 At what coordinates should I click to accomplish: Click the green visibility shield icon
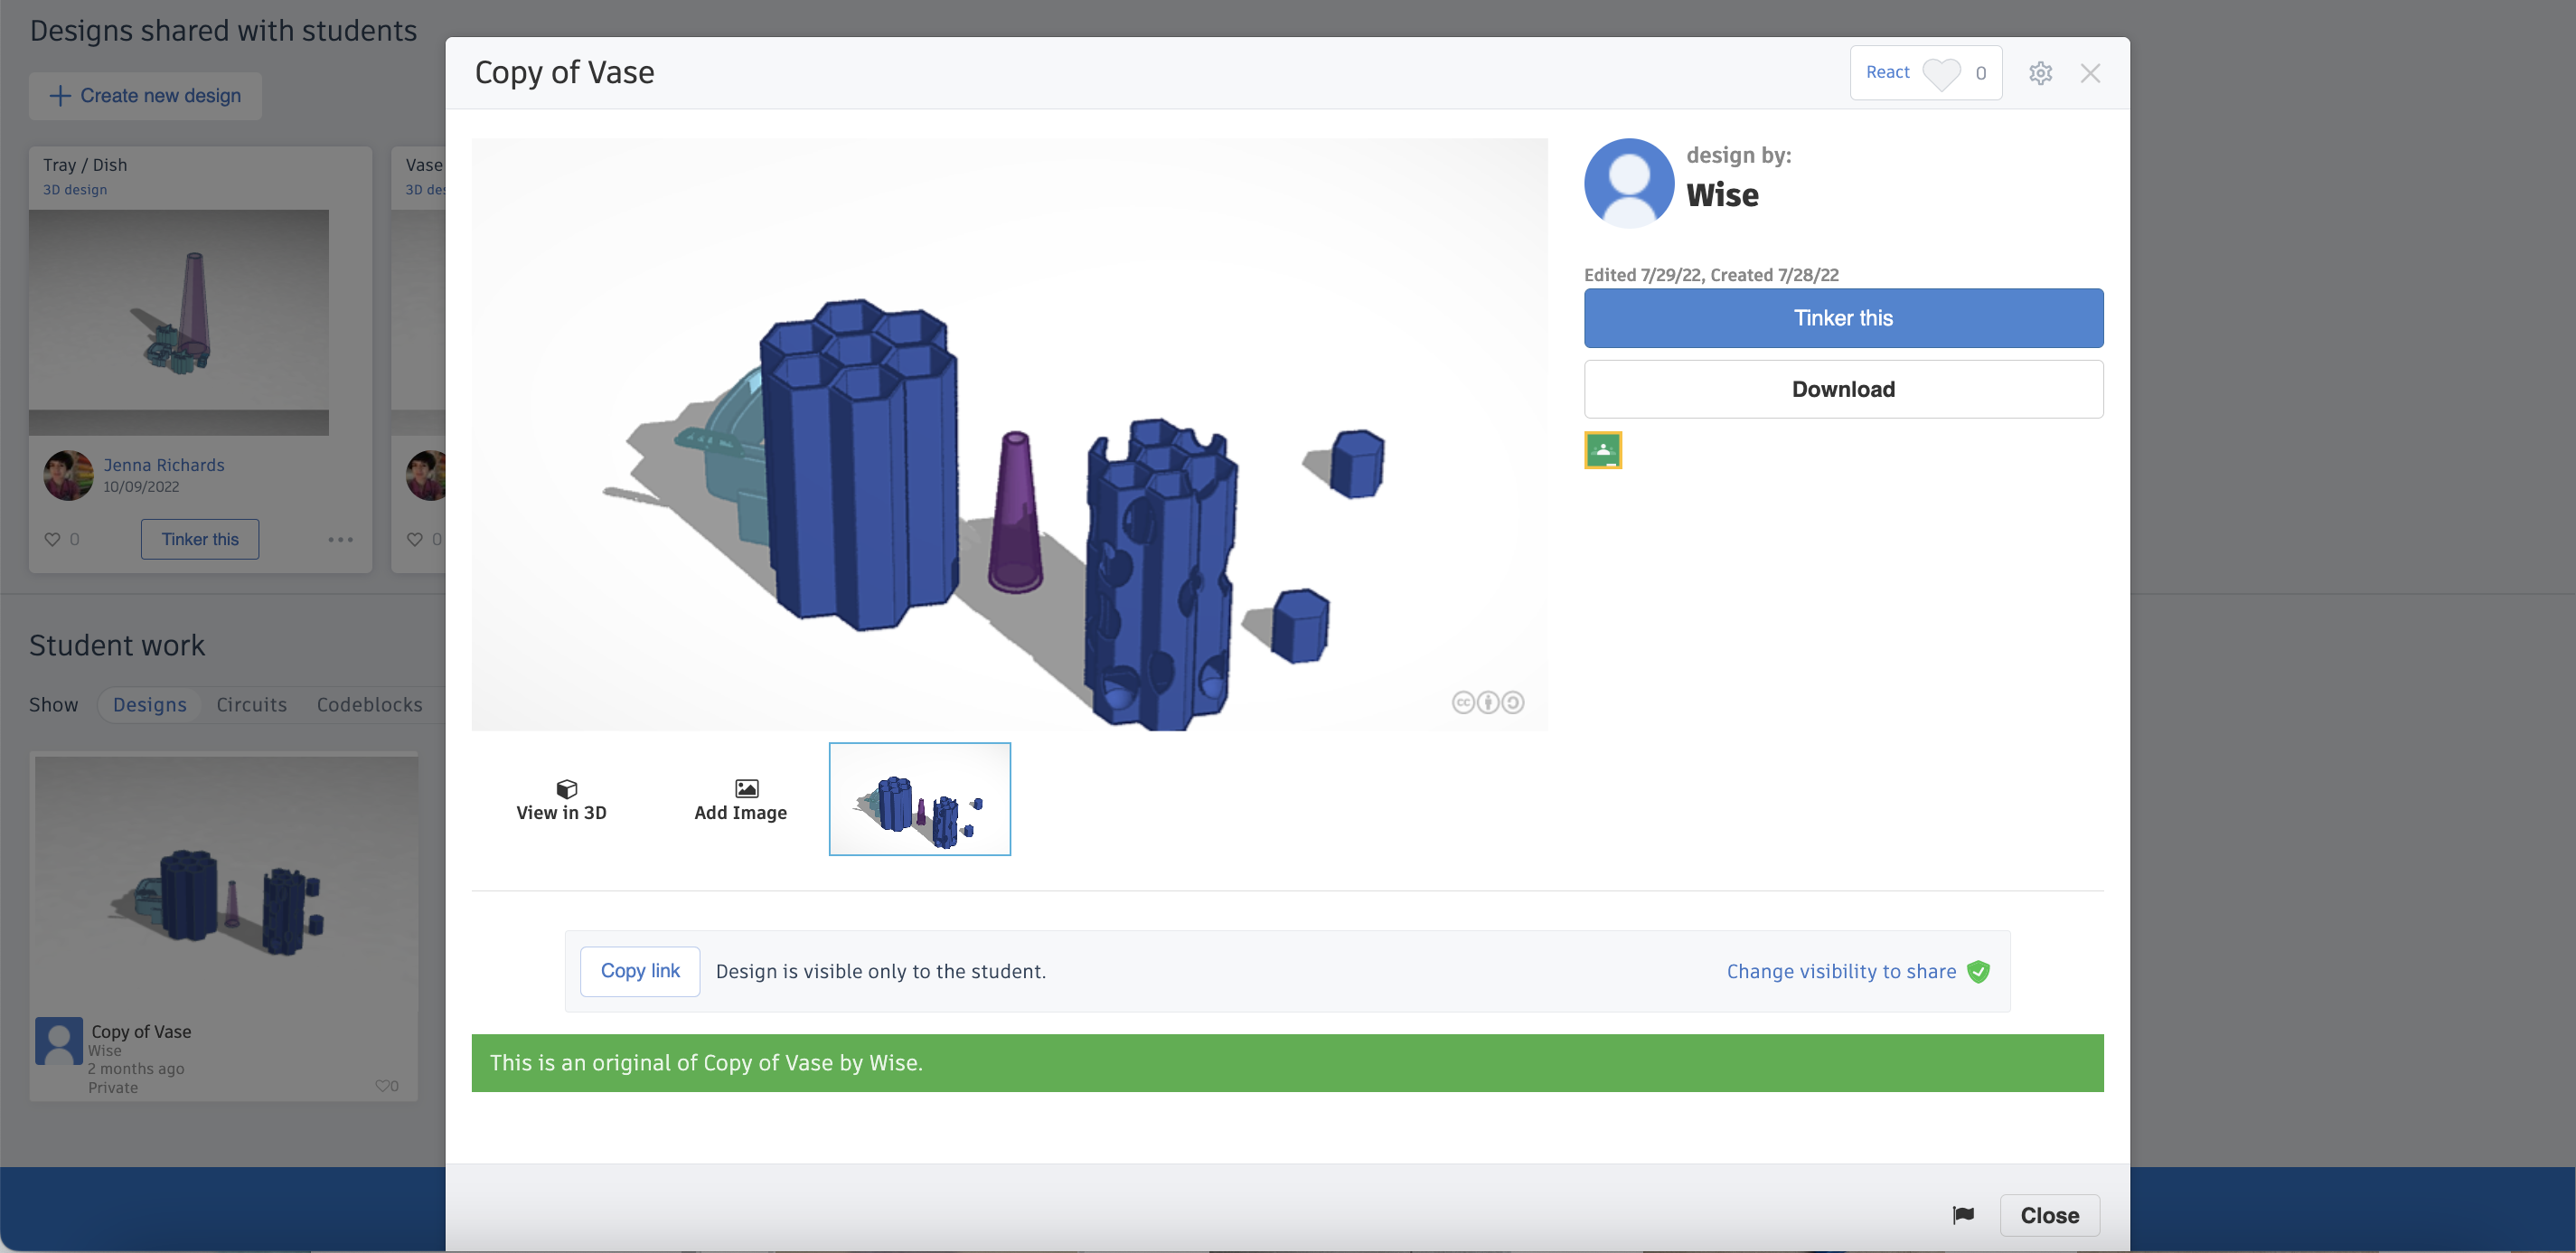[x=1978, y=971]
